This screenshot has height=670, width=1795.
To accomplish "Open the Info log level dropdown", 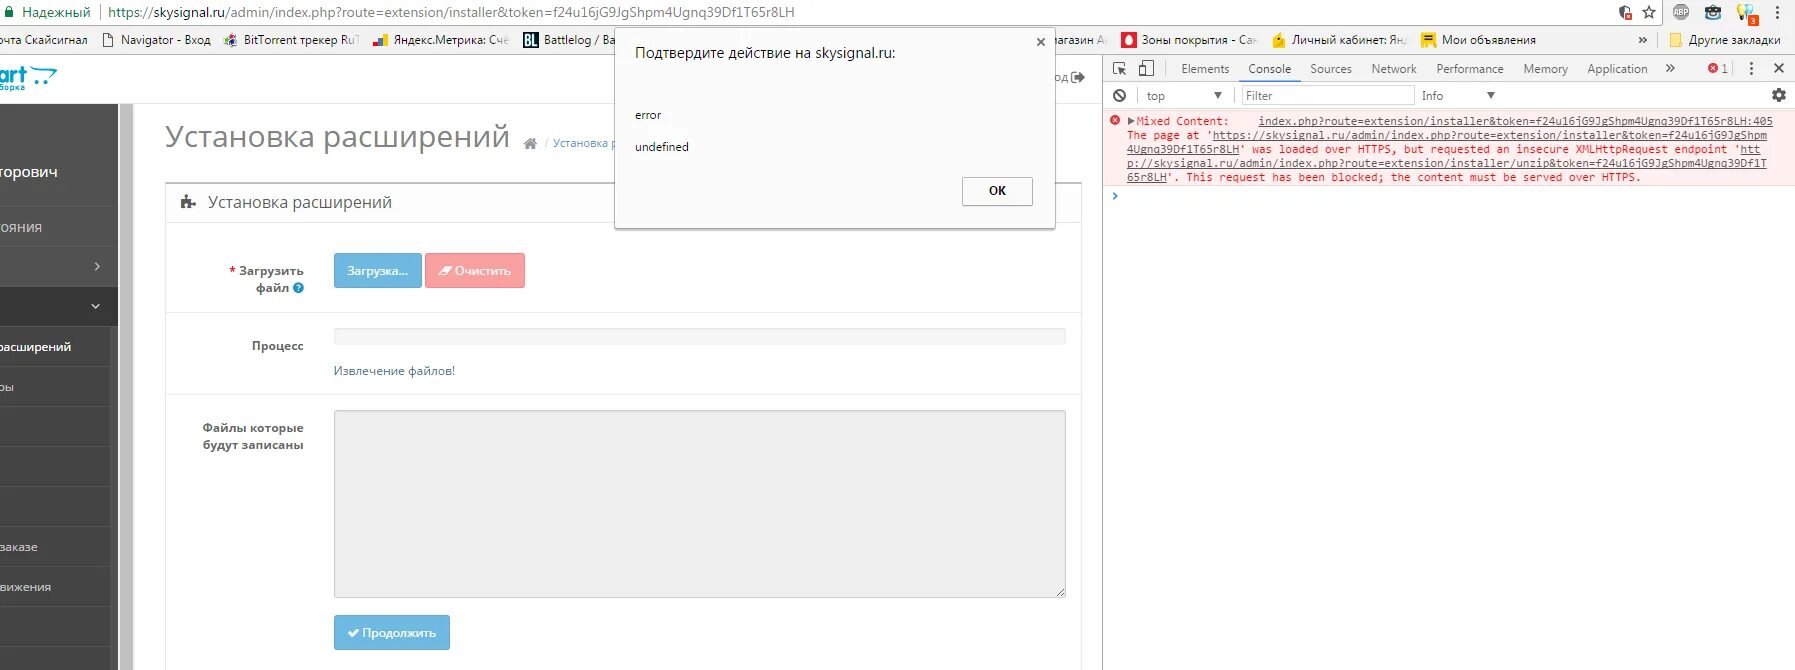I will [x=1458, y=95].
